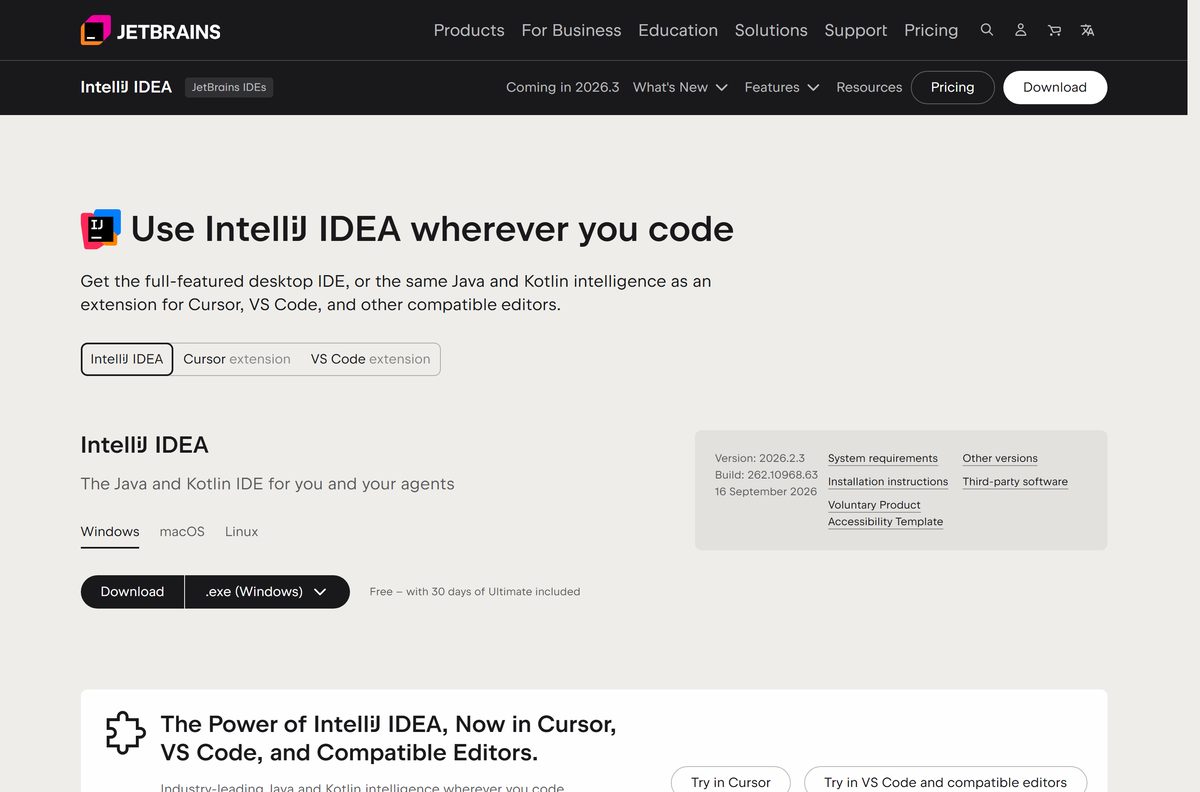Select the macOS platform tab

click(x=182, y=532)
